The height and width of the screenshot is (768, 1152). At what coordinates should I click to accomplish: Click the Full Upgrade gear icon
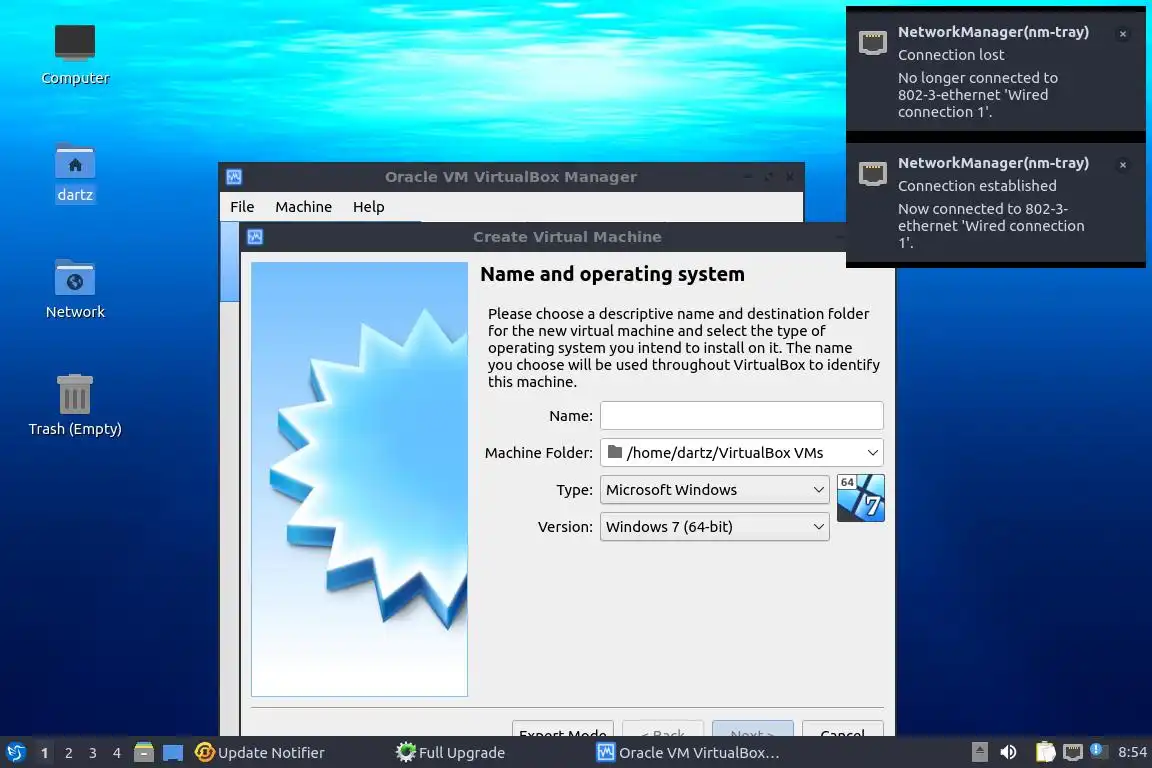pos(406,752)
